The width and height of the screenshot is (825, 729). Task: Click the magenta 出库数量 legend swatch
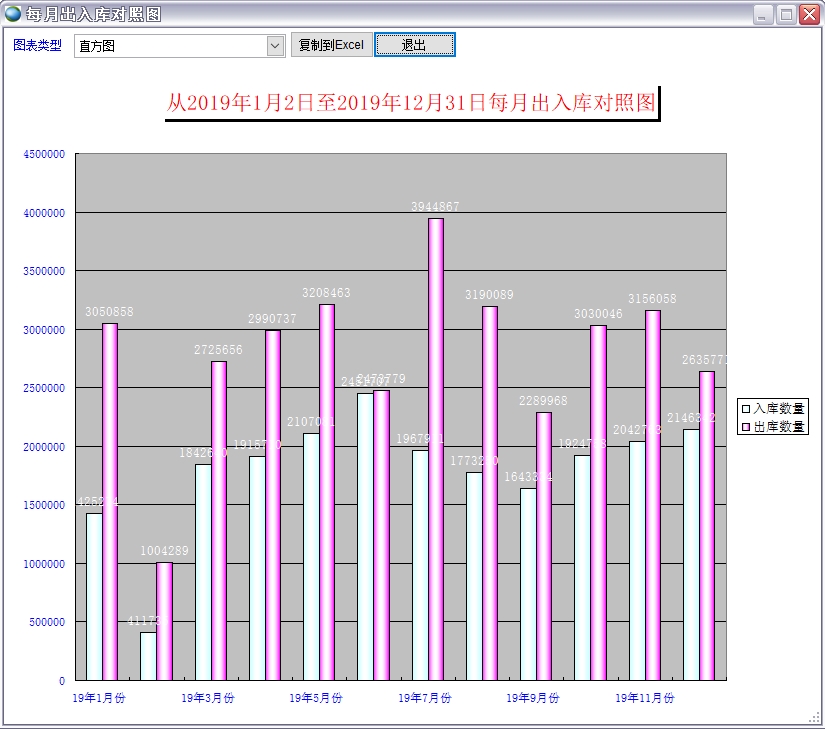pos(744,427)
